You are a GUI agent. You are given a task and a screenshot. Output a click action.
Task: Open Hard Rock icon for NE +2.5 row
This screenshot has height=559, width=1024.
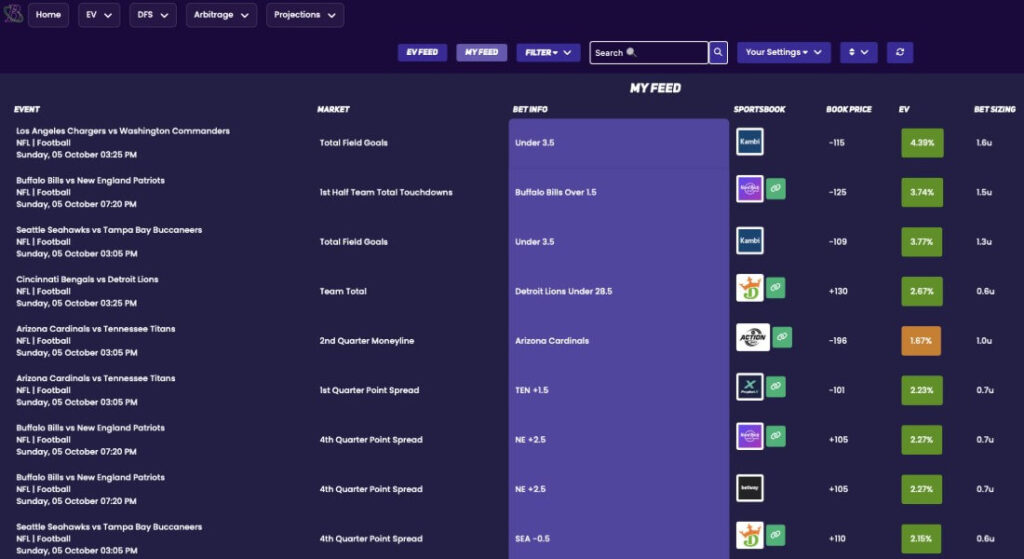coord(750,436)
